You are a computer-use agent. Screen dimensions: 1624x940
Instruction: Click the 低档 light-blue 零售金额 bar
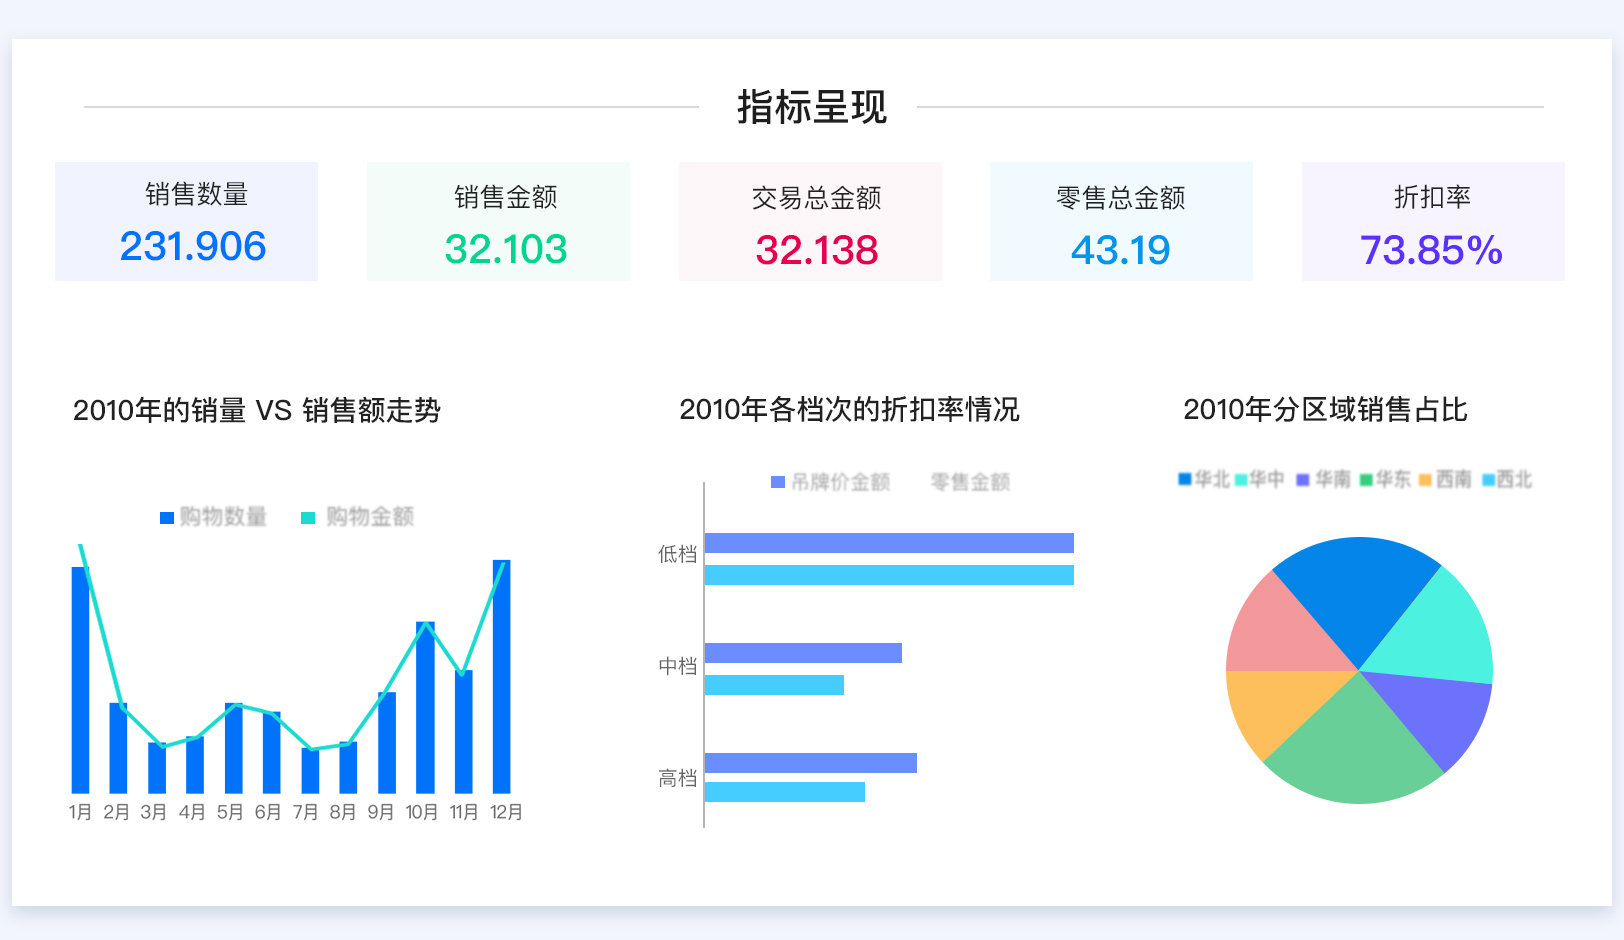[889, 575]
